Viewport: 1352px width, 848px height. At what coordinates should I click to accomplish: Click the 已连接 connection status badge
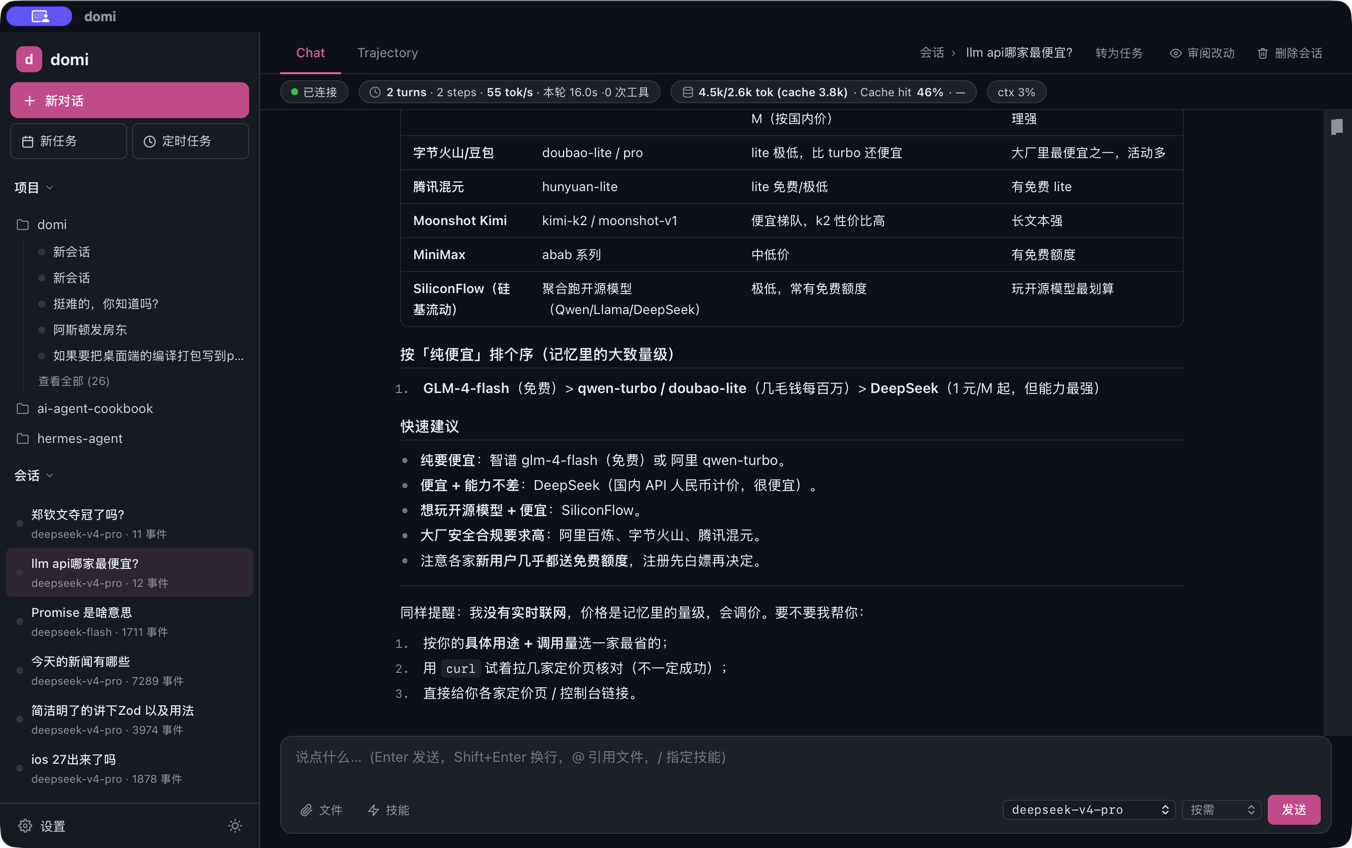click(314, 92)
